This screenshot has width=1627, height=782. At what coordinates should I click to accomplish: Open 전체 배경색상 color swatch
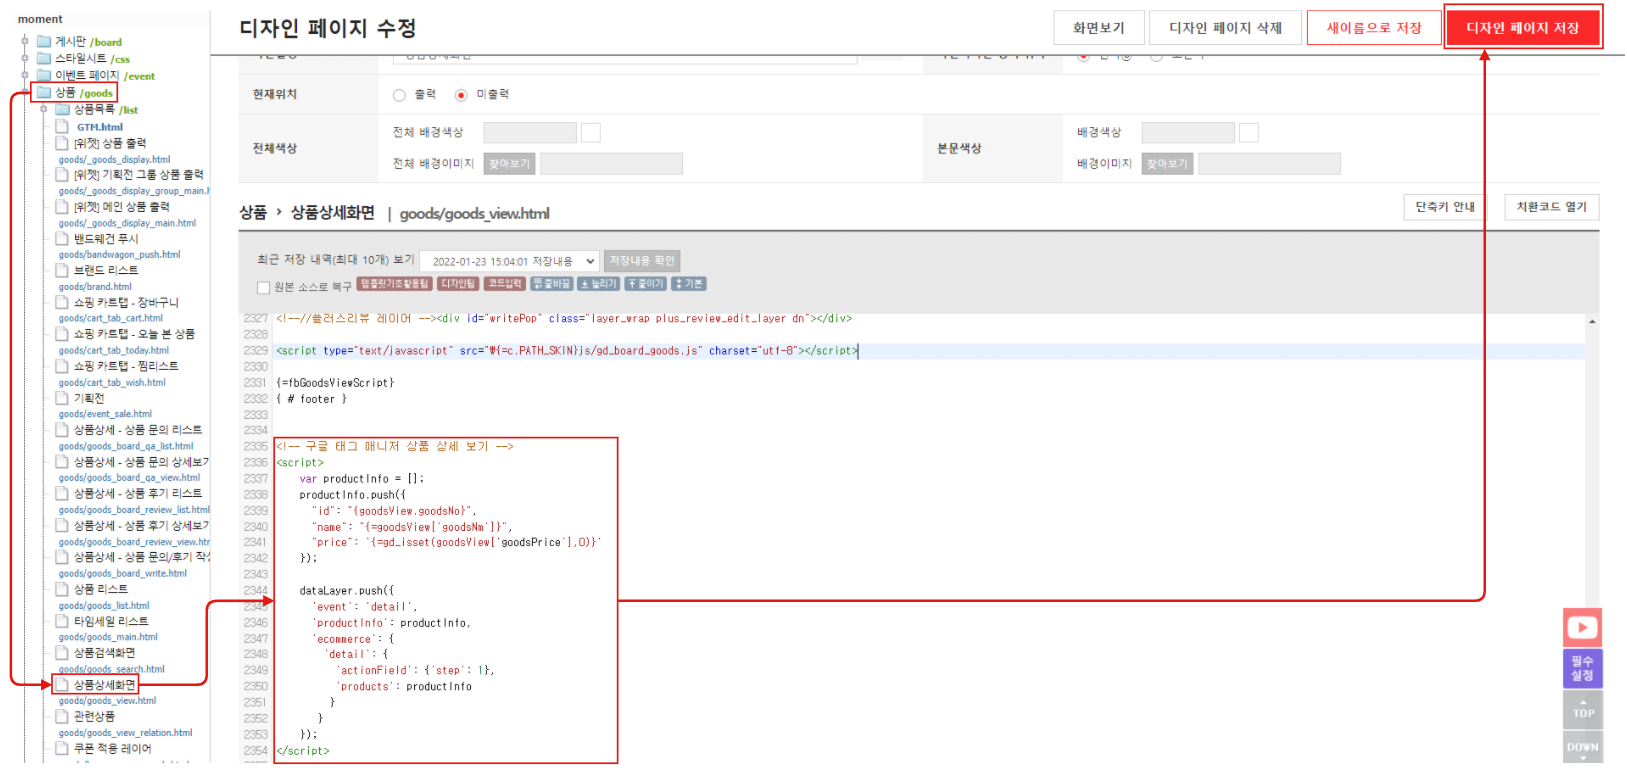[591, 133]
